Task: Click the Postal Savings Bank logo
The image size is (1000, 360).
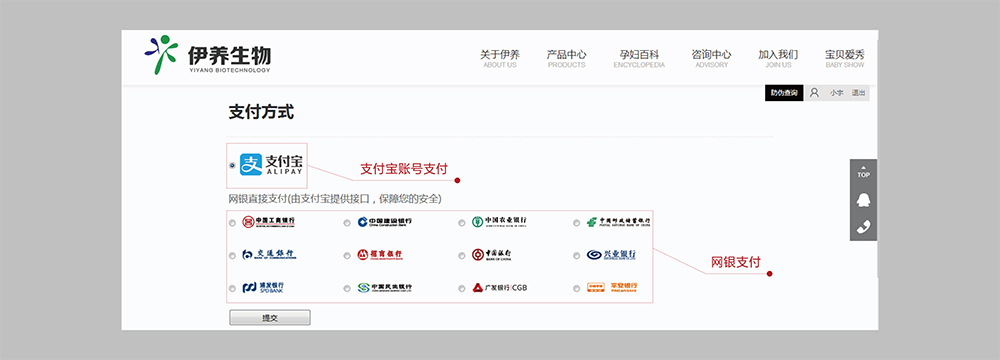Action: point(619,222)
